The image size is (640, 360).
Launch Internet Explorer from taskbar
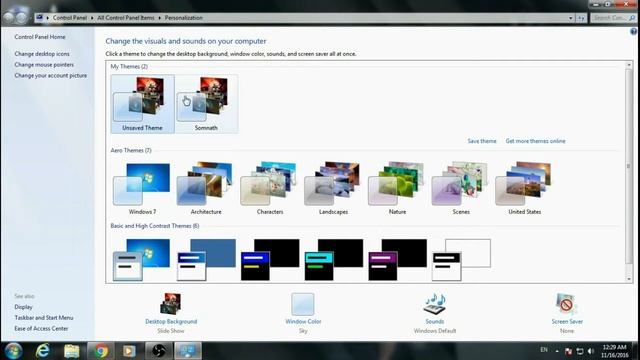(42, 351)
